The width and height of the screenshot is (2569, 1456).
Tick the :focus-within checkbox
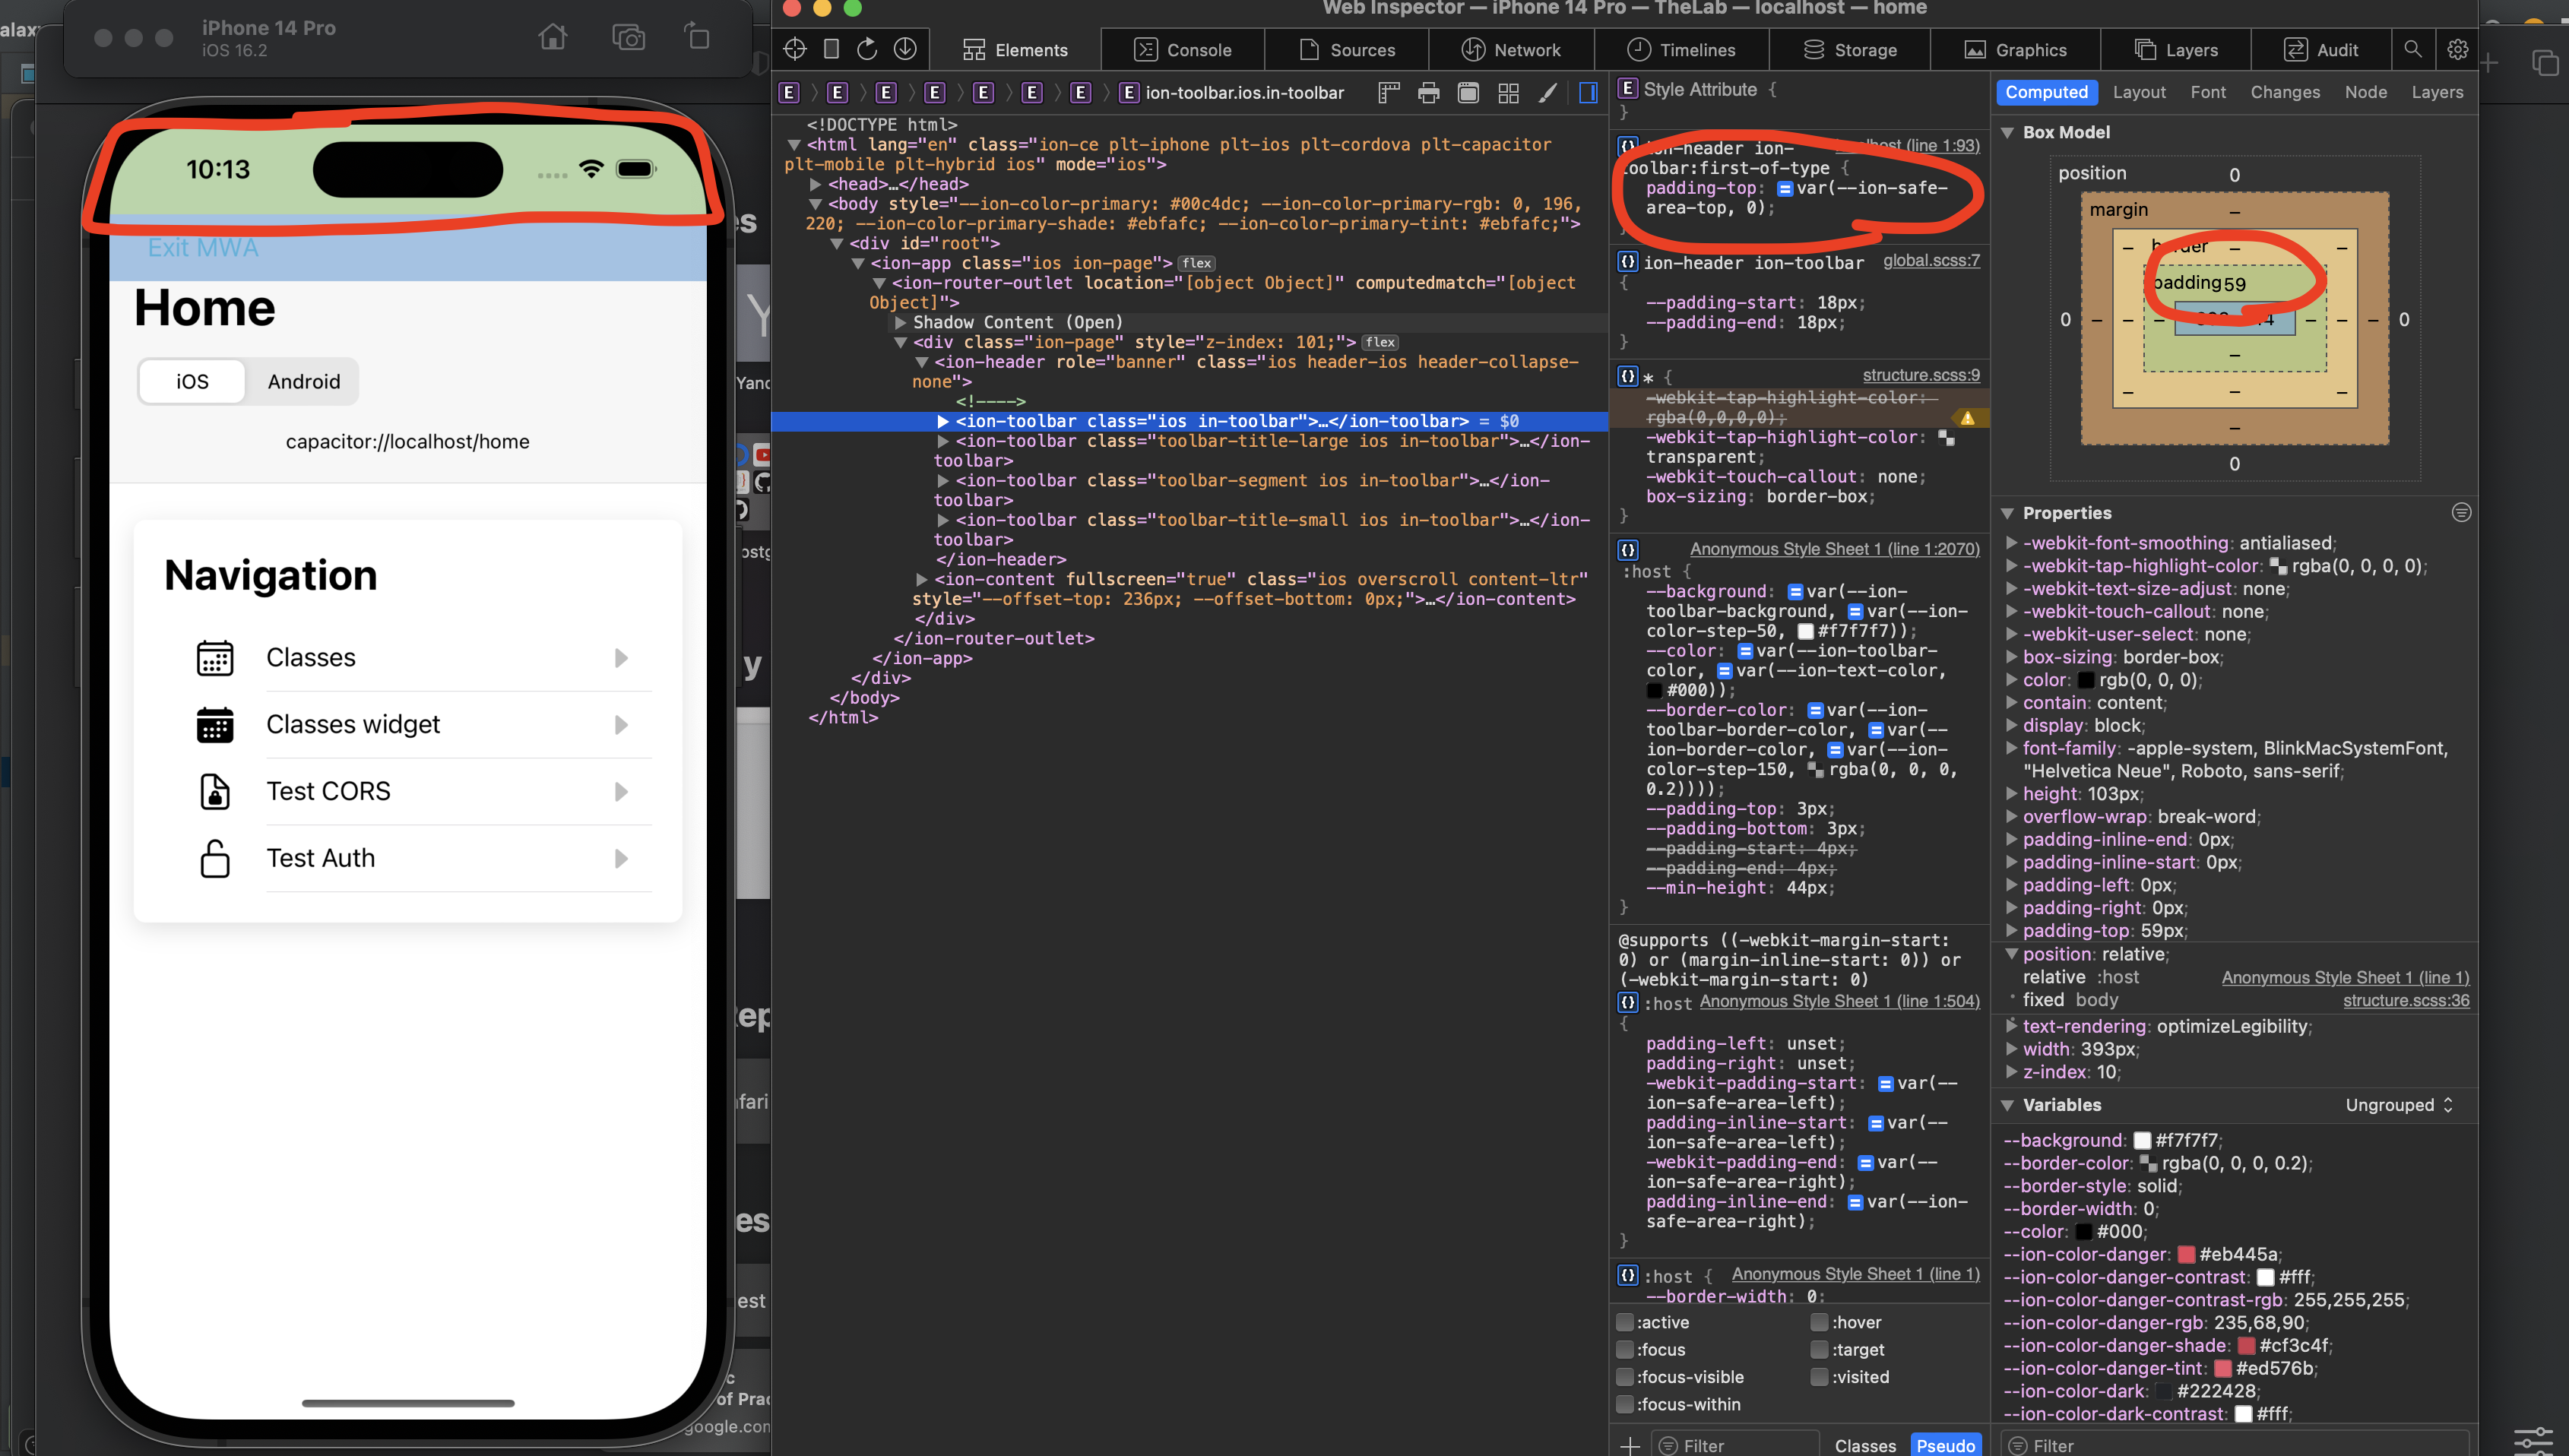[x=1625, y=1404]
